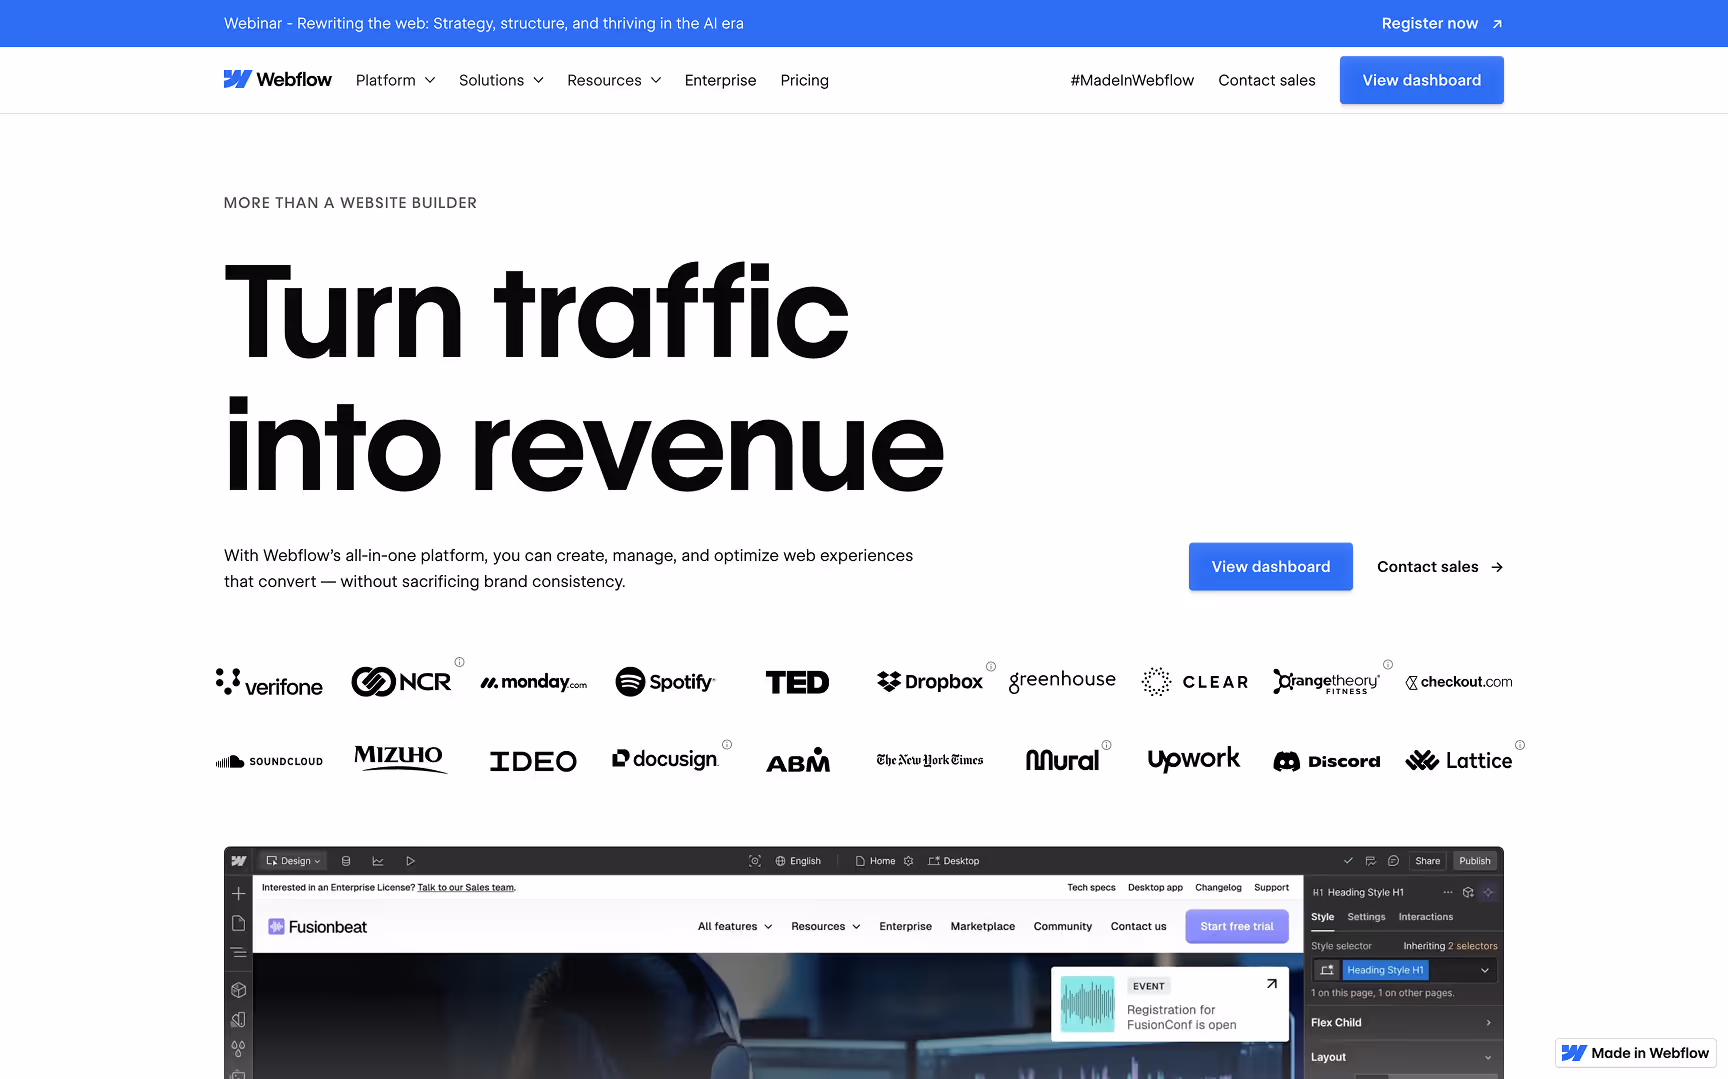Click the Marketplace link in Fusionbeat nav
The width and height of the screenshot is (1728, 1079).
[x=983, y=927]
